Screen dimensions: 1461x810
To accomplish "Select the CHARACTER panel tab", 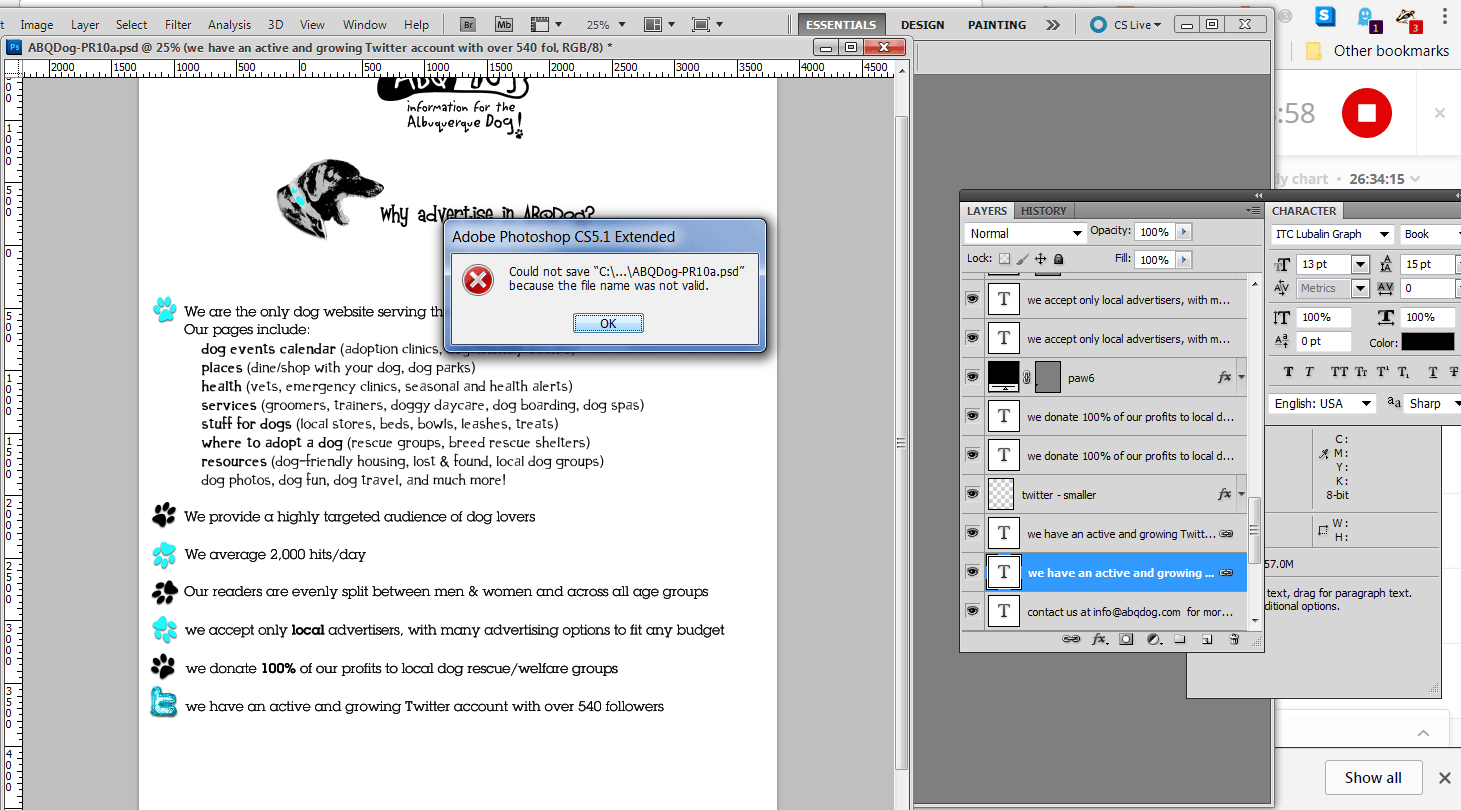I will pyautogui.click(x=1304, y=211).
